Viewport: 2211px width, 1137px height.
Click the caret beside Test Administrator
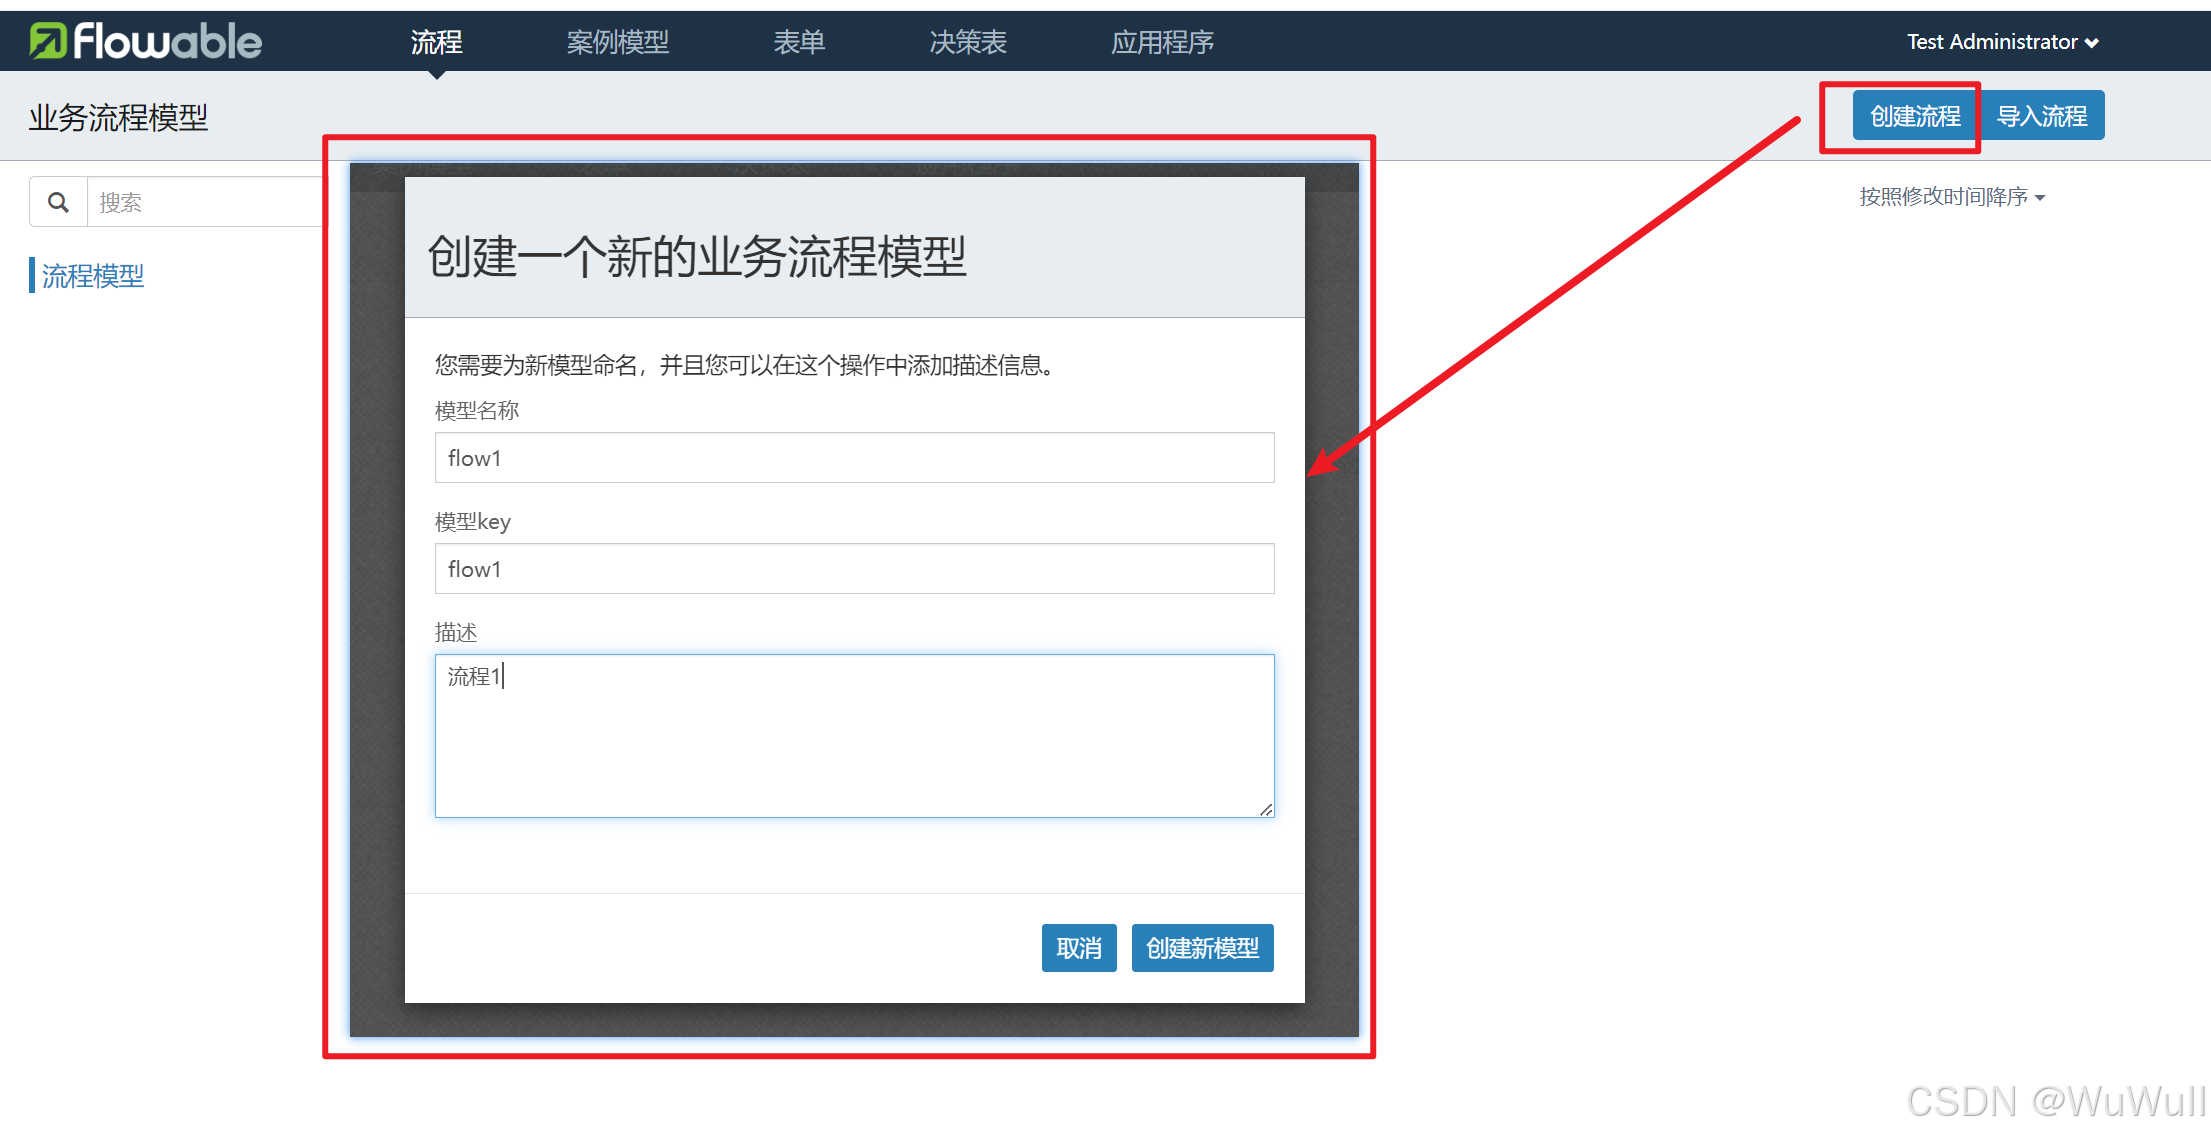click(x=2092, y=43)
